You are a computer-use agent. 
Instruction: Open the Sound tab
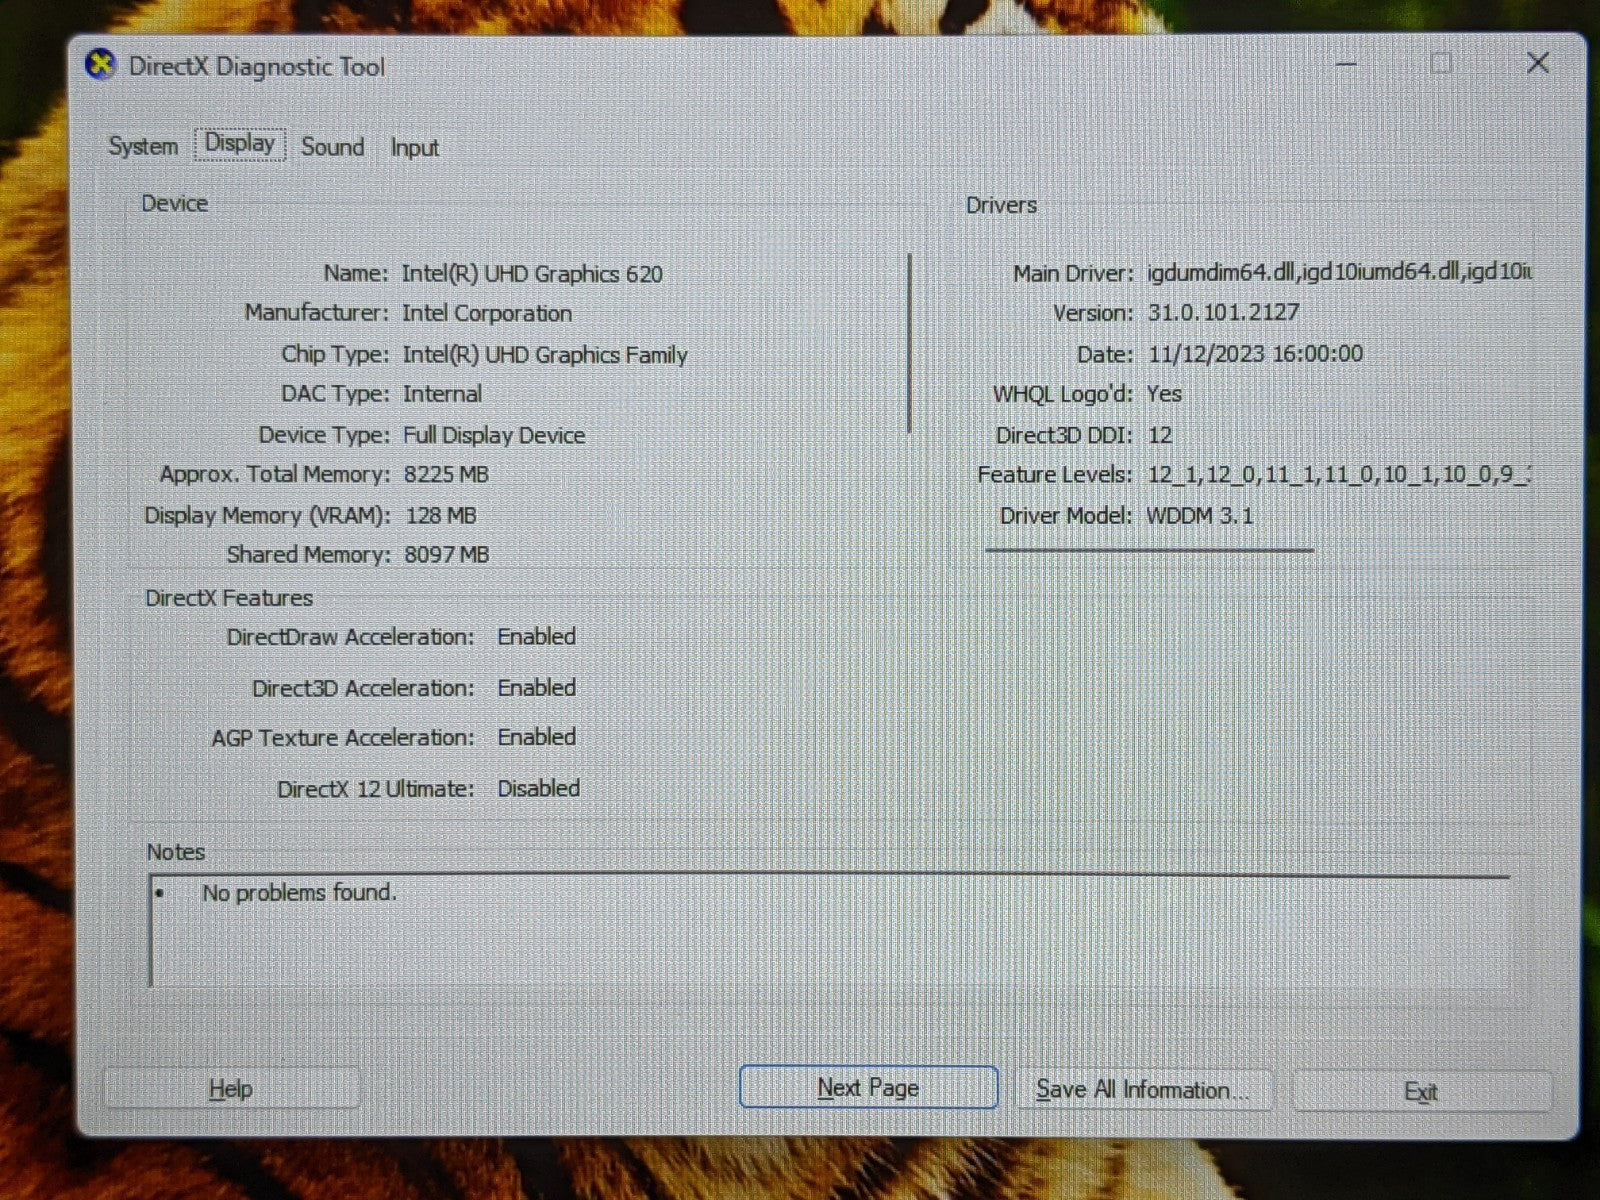[x=332, y=147]
